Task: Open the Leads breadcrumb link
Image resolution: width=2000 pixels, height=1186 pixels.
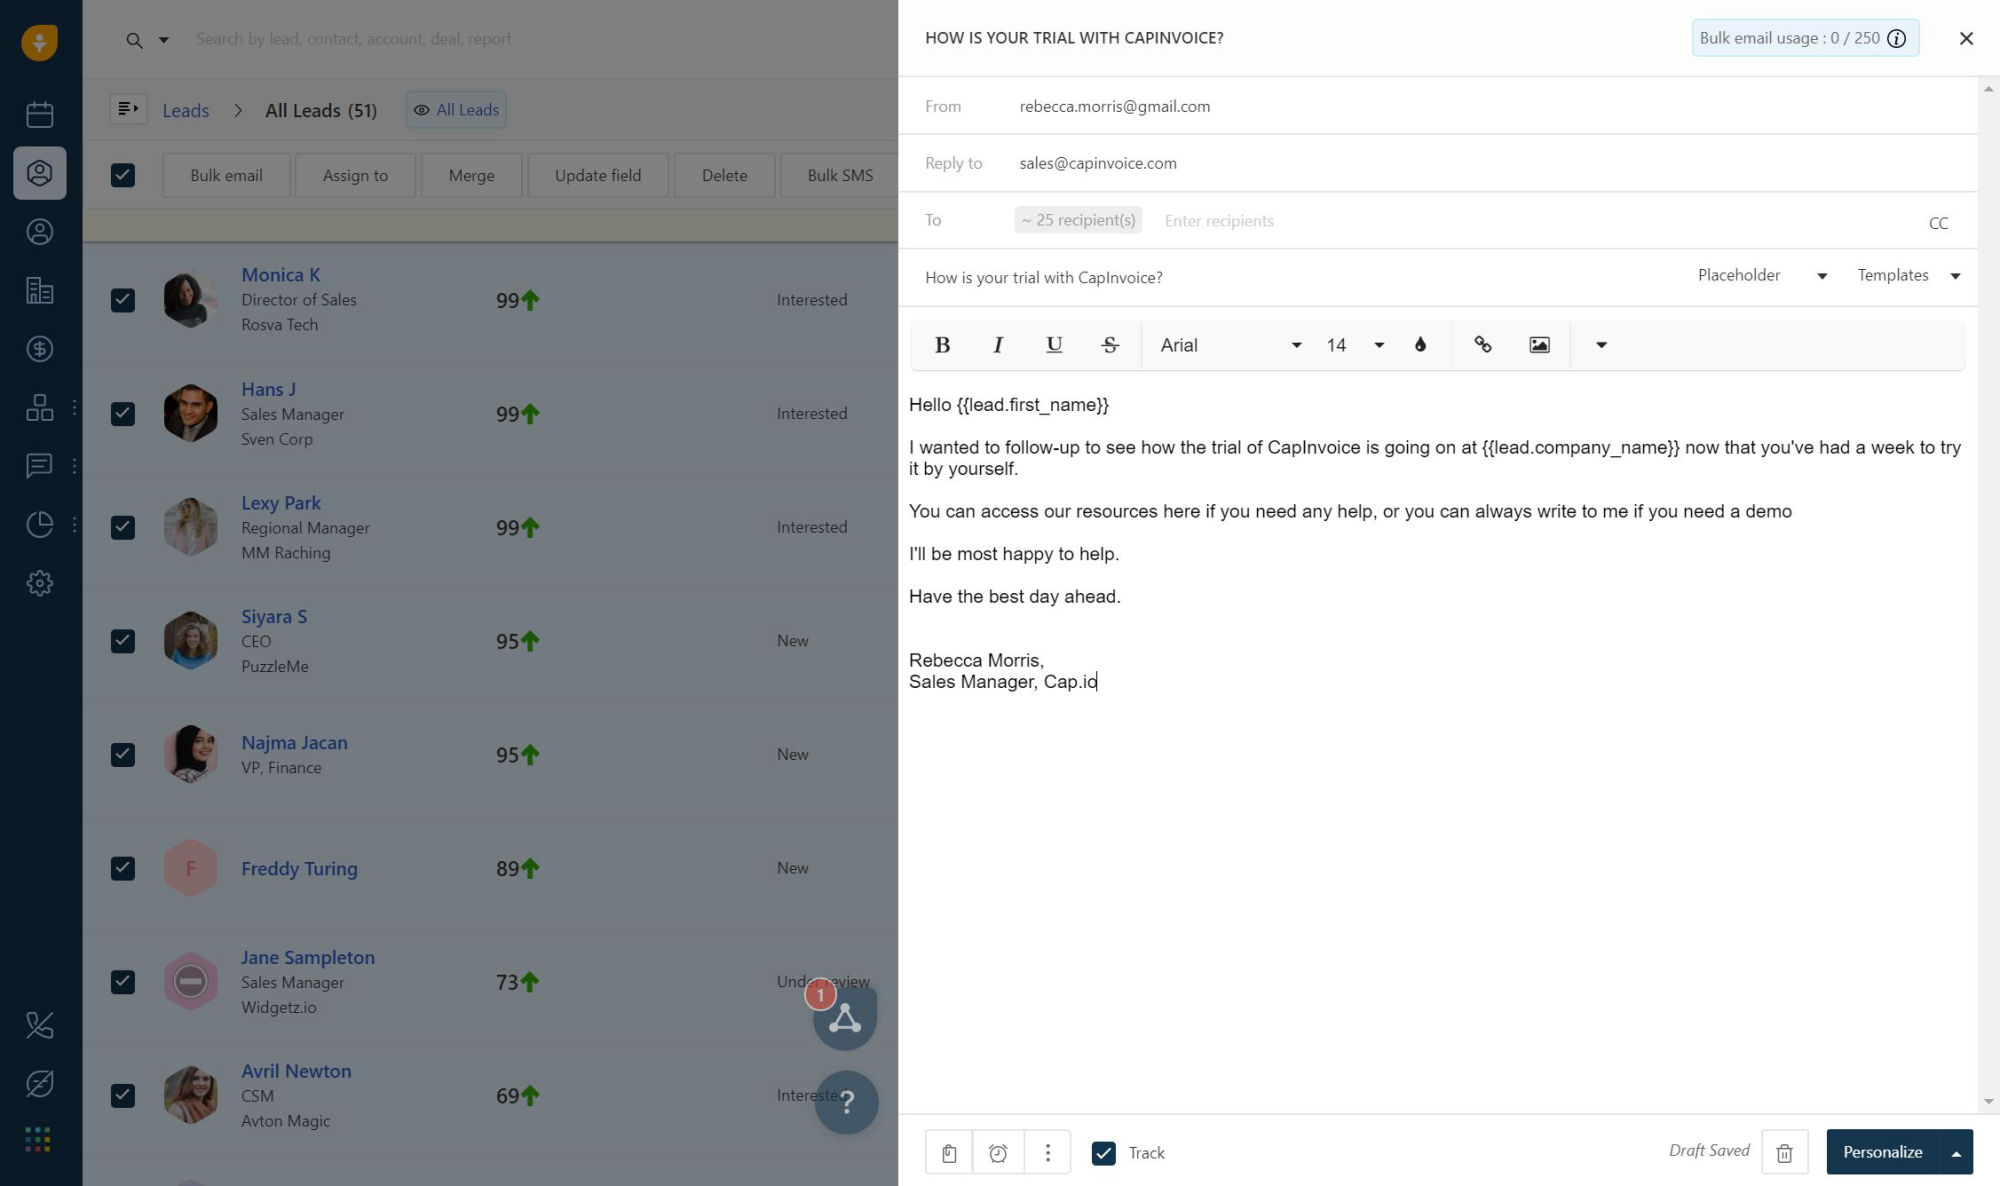Action: (186, 110)
